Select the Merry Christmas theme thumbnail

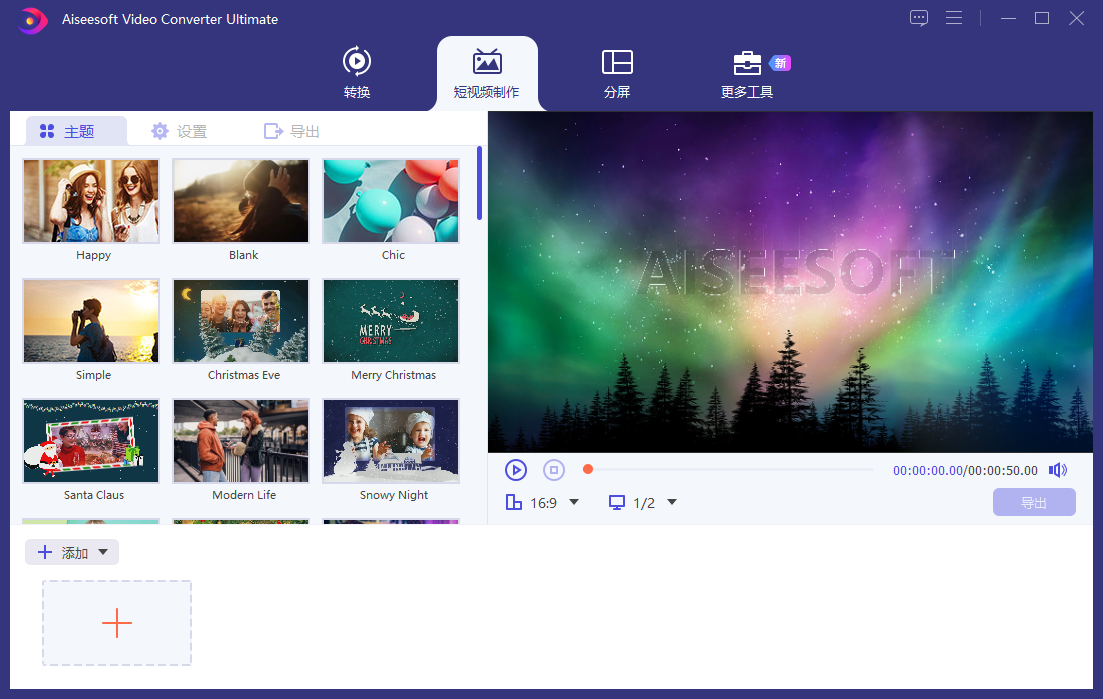point(391,321)
